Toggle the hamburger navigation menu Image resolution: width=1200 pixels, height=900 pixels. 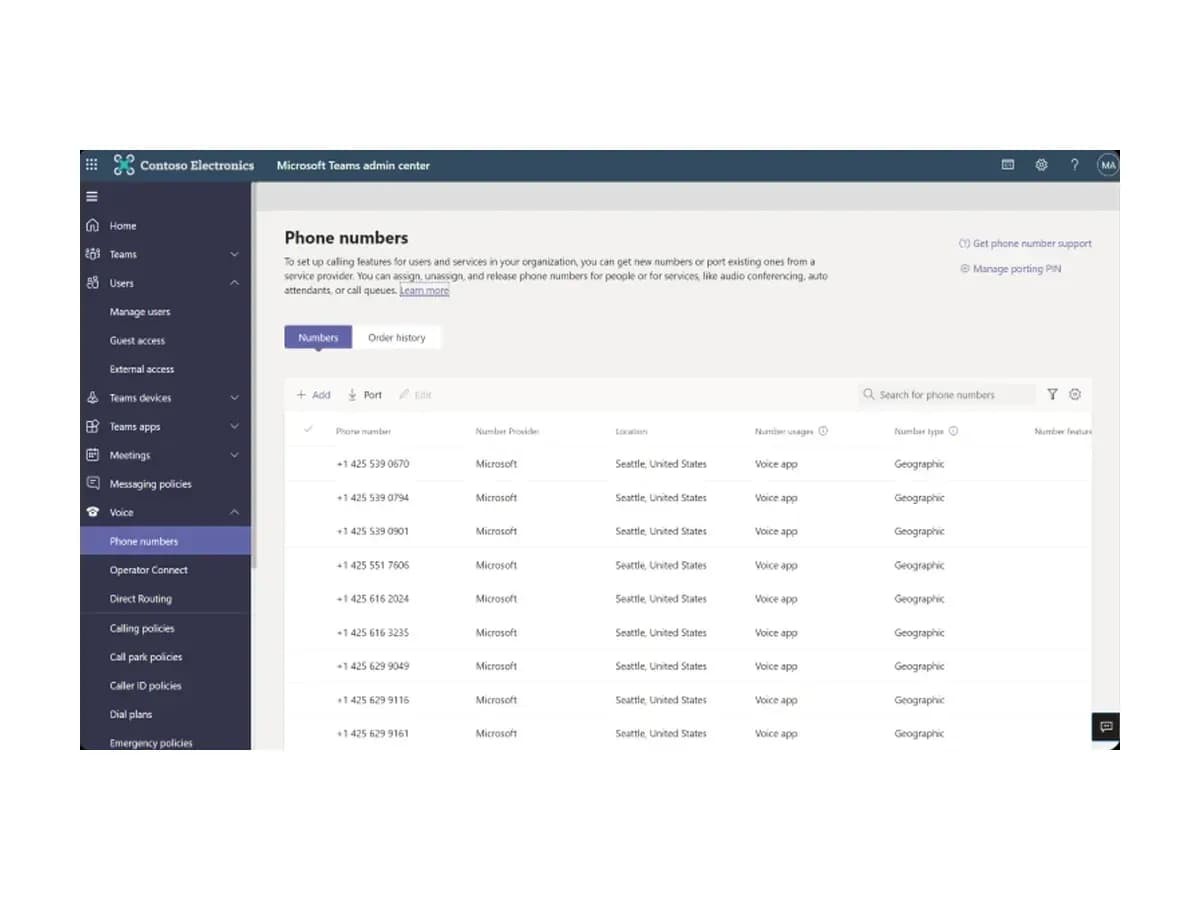click(92, 197)
